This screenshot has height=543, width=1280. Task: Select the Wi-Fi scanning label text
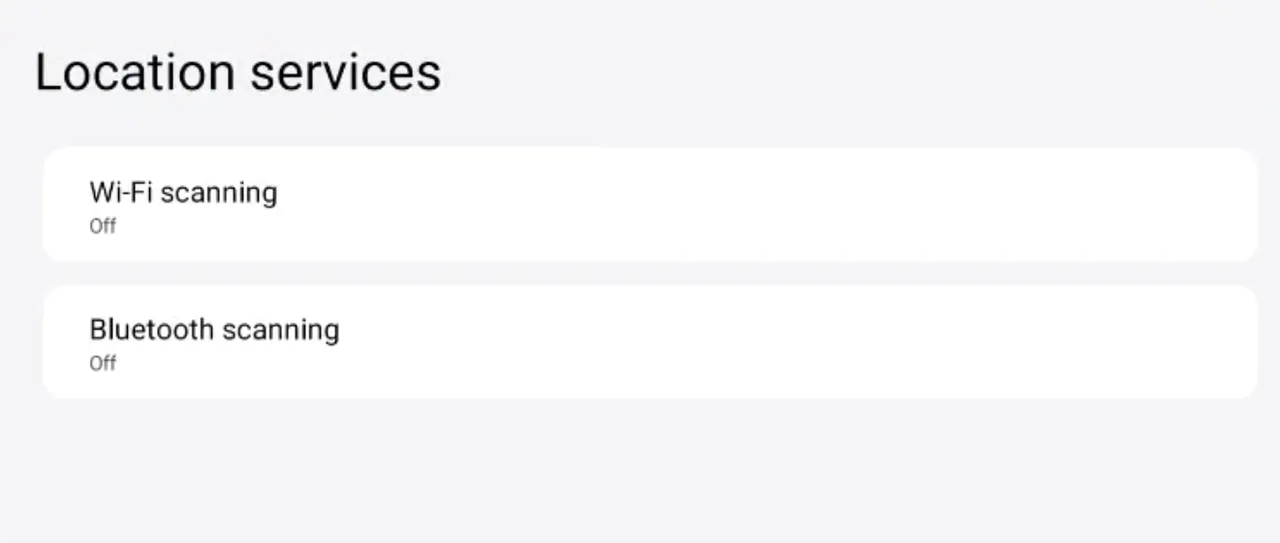(183, 191)
